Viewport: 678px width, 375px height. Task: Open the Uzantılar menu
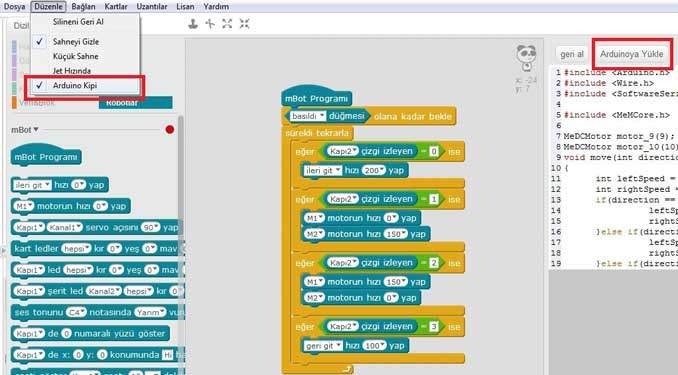click(152, 6)
